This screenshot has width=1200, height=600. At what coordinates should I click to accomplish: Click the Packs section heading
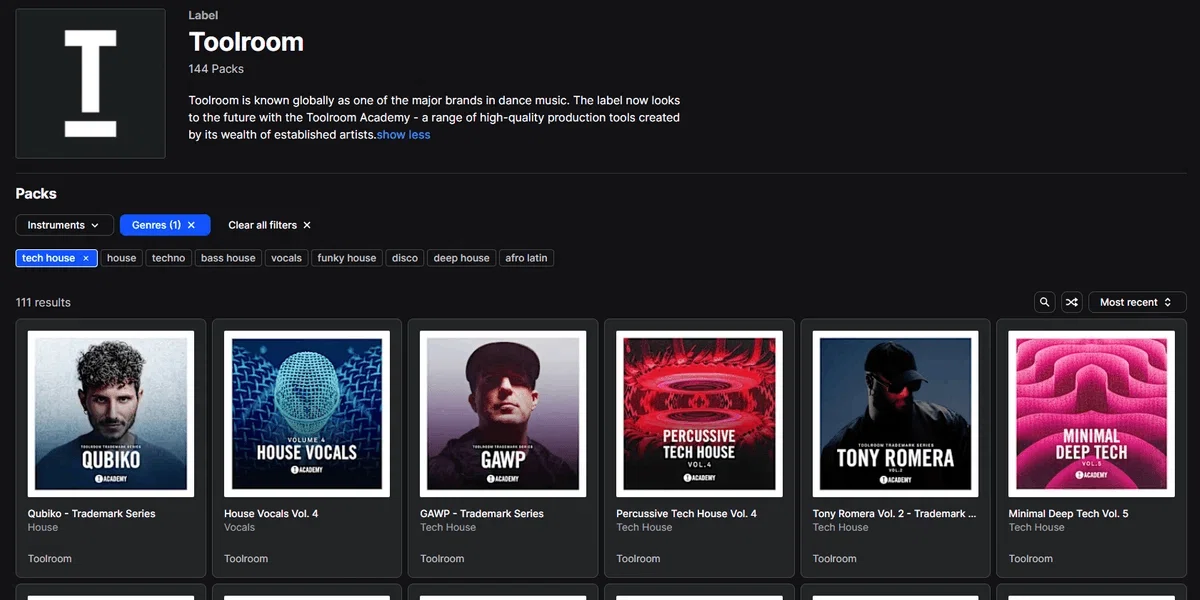(x=36, y=194)
